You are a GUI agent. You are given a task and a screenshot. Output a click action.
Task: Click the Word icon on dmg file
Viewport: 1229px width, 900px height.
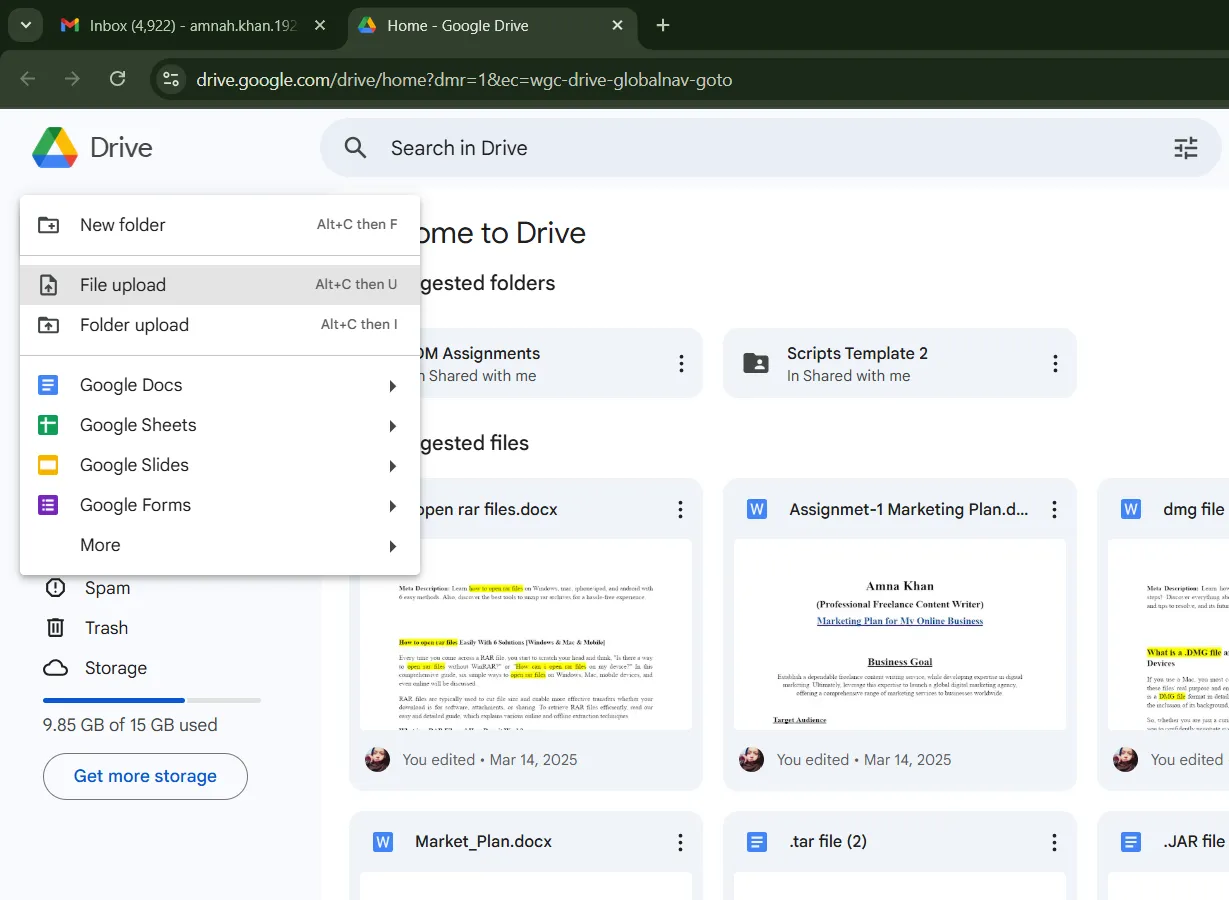[1131, 510]
